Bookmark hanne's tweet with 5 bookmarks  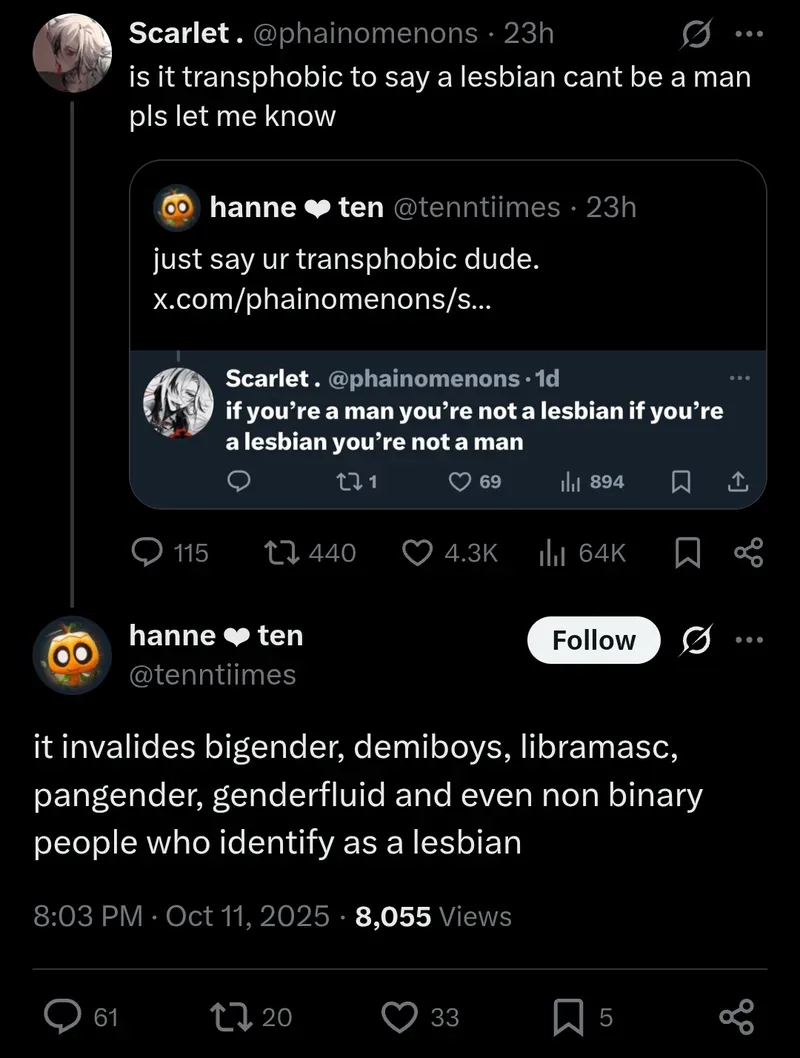click(568, 1017)
